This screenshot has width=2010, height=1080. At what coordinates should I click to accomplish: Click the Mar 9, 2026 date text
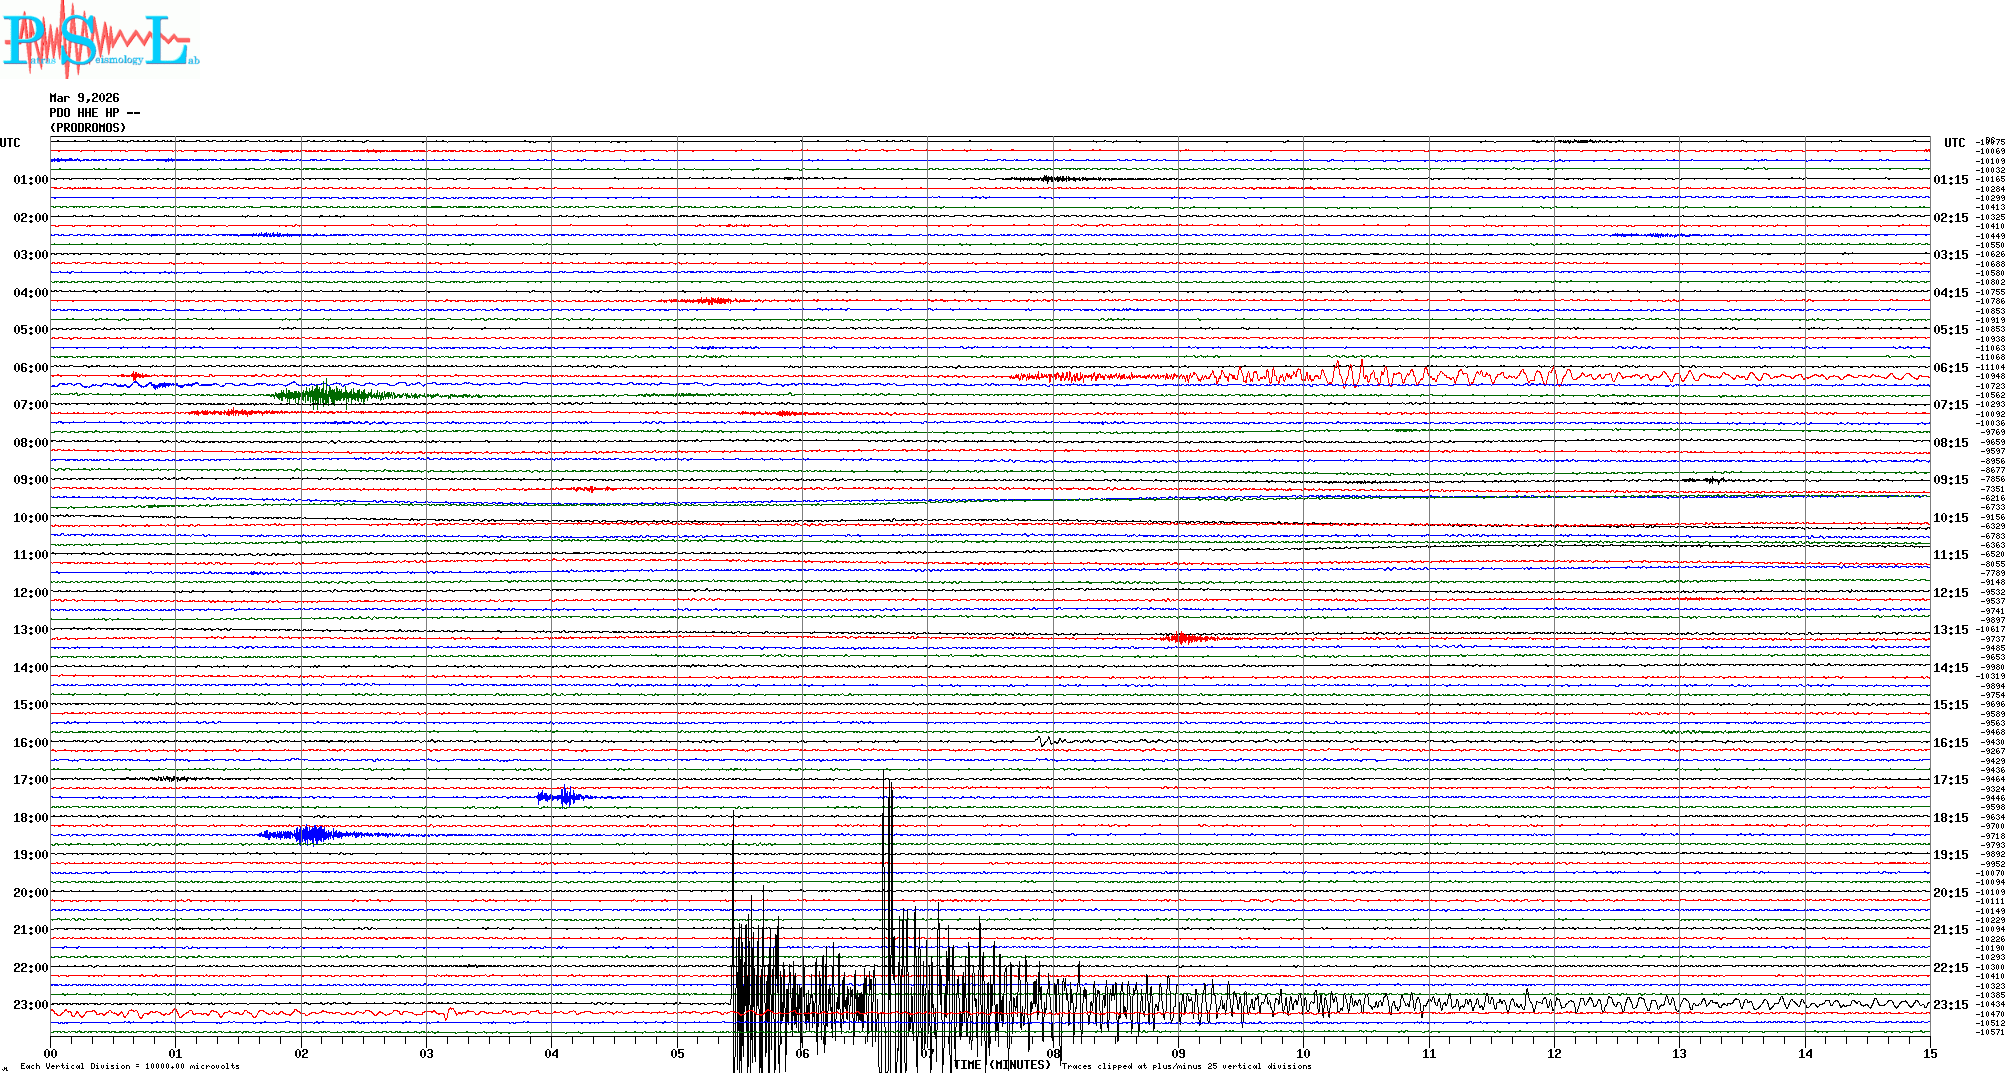(84, 98)
